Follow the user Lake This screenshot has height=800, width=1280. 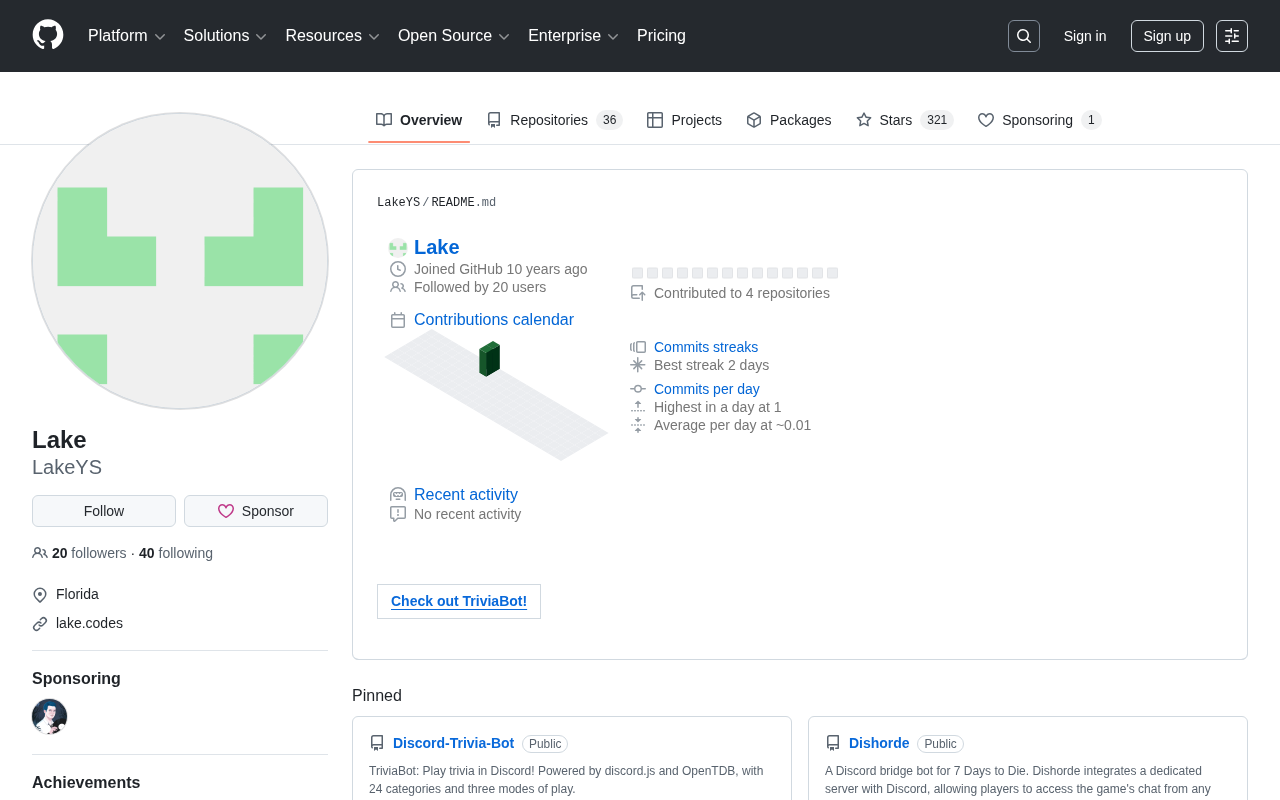(104, 511)
